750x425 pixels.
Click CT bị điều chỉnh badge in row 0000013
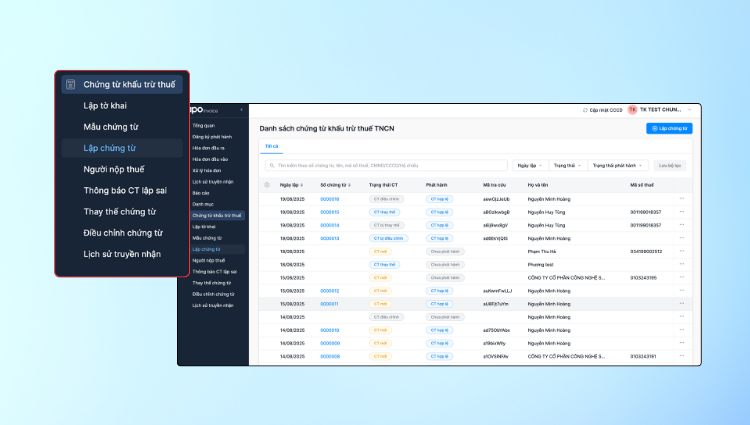(388, 238)
